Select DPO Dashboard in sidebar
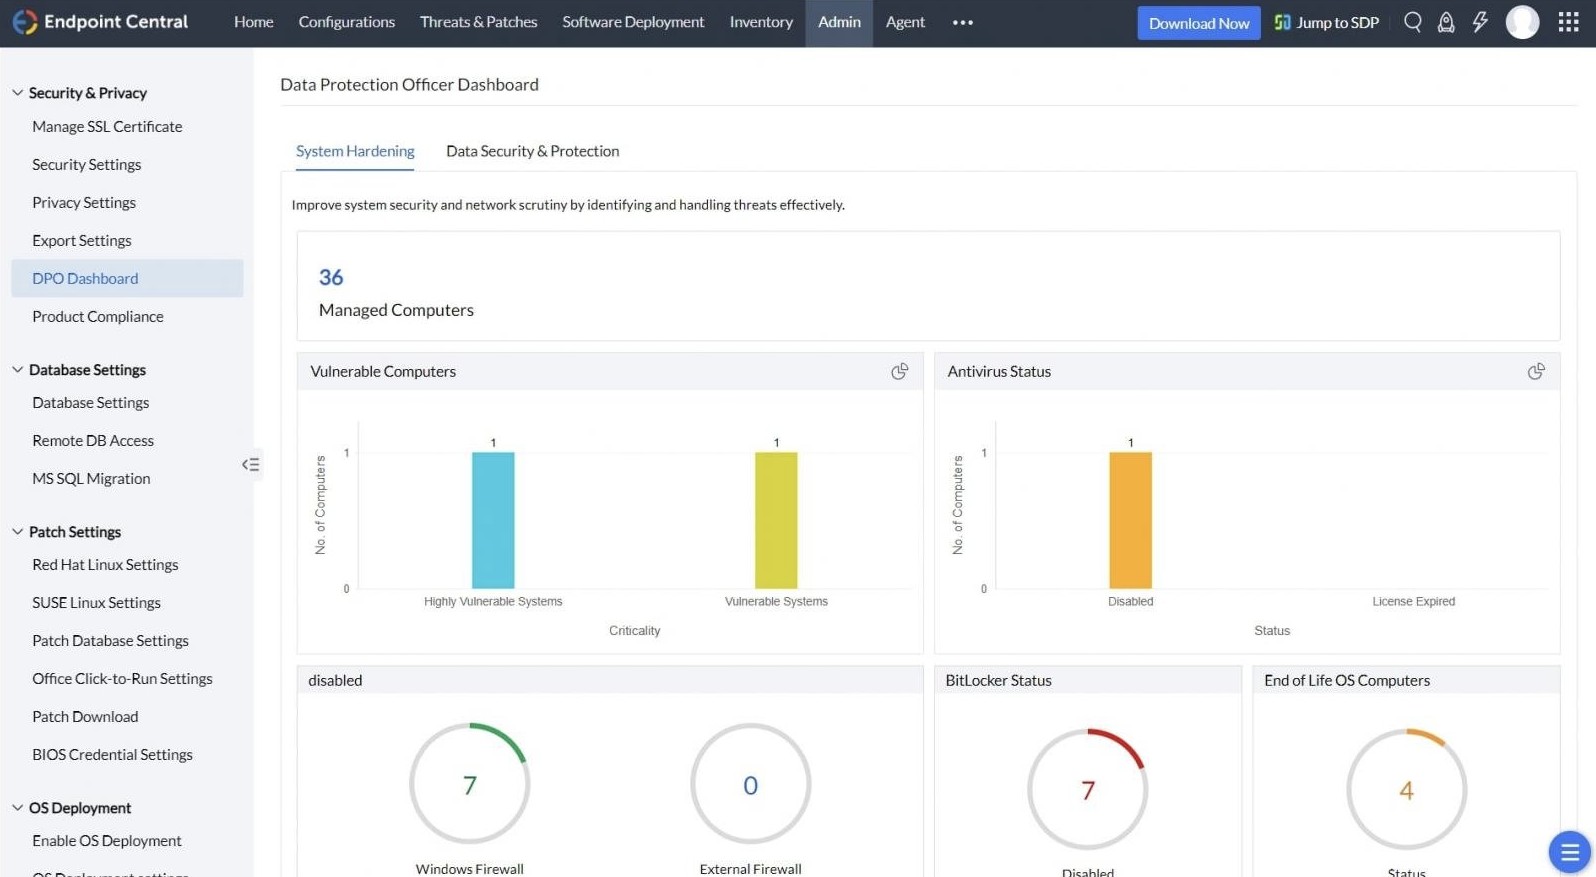The height and width of the screenshot is (877, 1596). pyautogui.click(x=127, y=278)
